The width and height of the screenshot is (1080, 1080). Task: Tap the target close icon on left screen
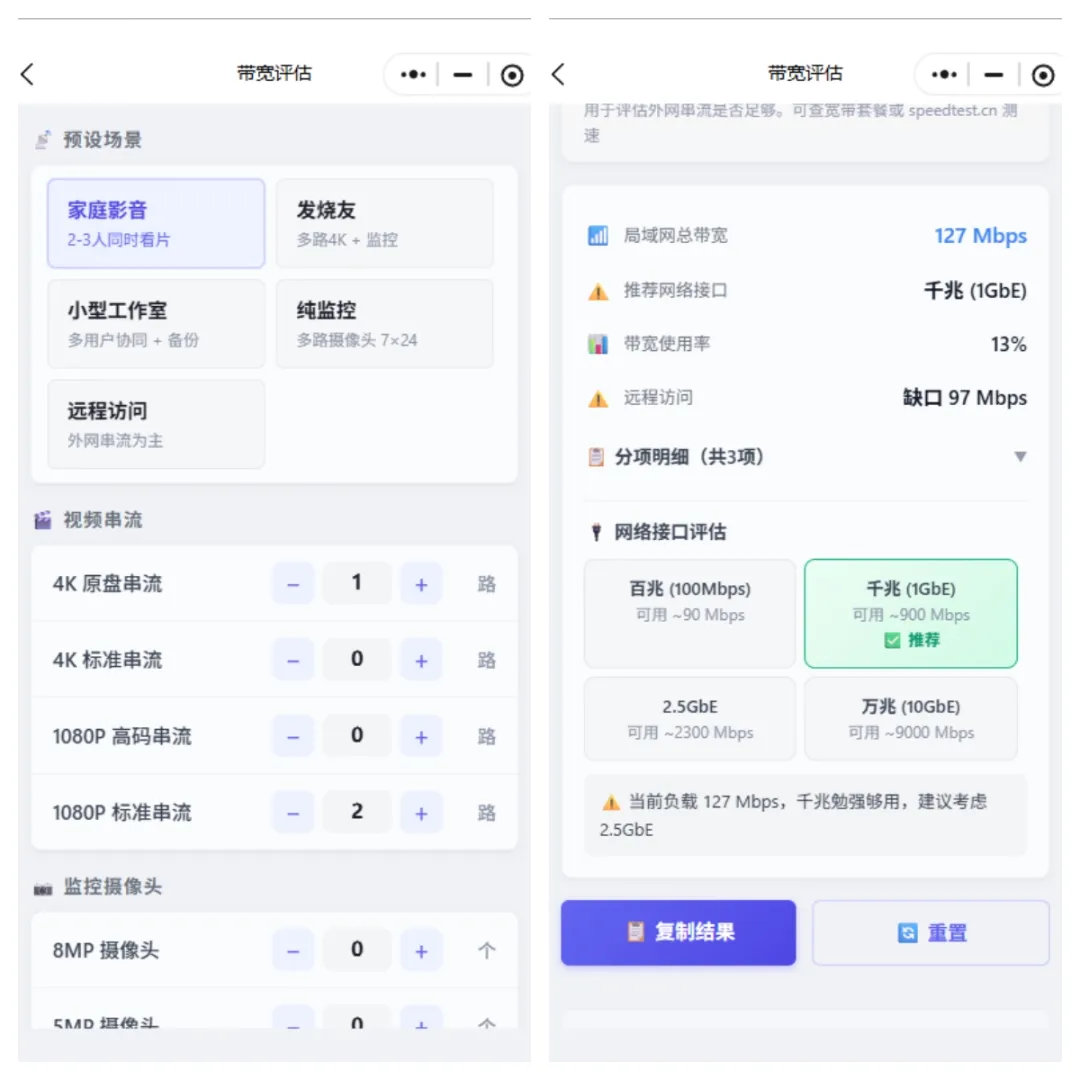pos(512,75)
